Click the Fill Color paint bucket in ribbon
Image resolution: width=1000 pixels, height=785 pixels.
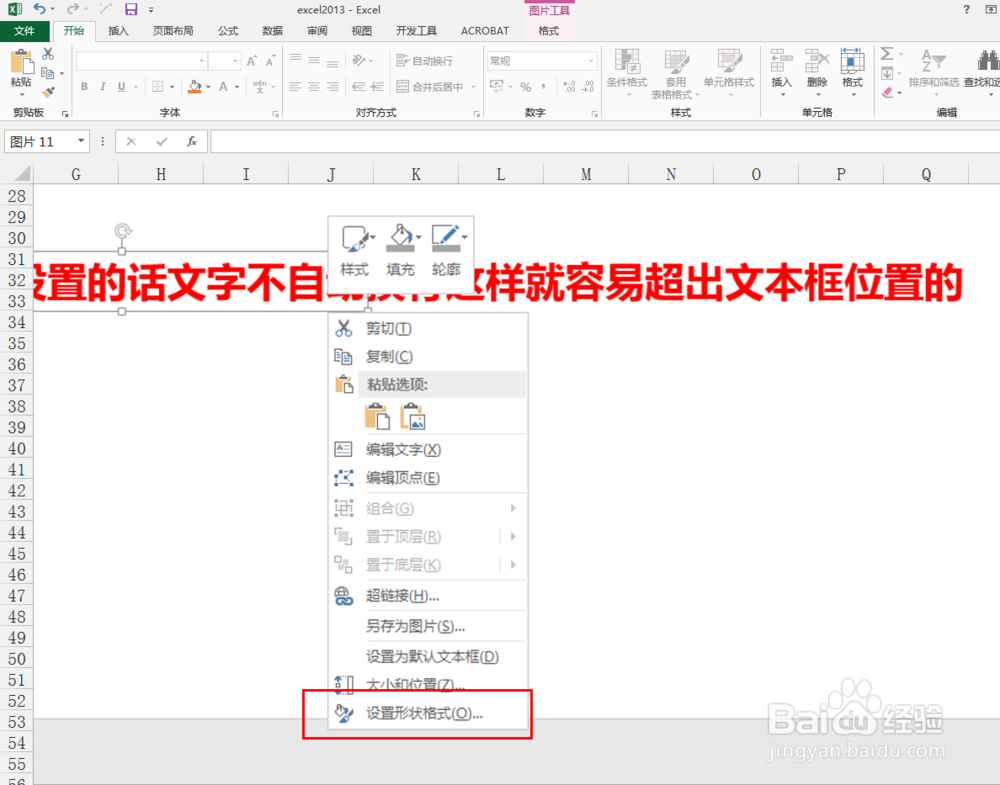[195, 87]
